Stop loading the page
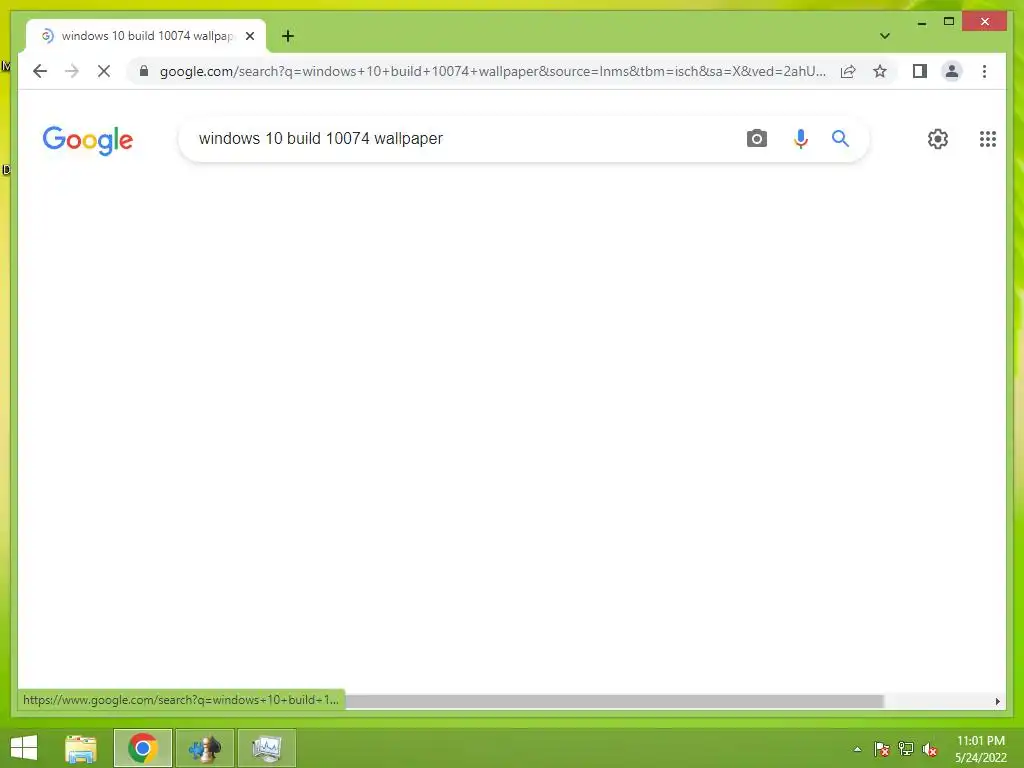The width and height of the screenshot is (1024, 768). [104, 71]
